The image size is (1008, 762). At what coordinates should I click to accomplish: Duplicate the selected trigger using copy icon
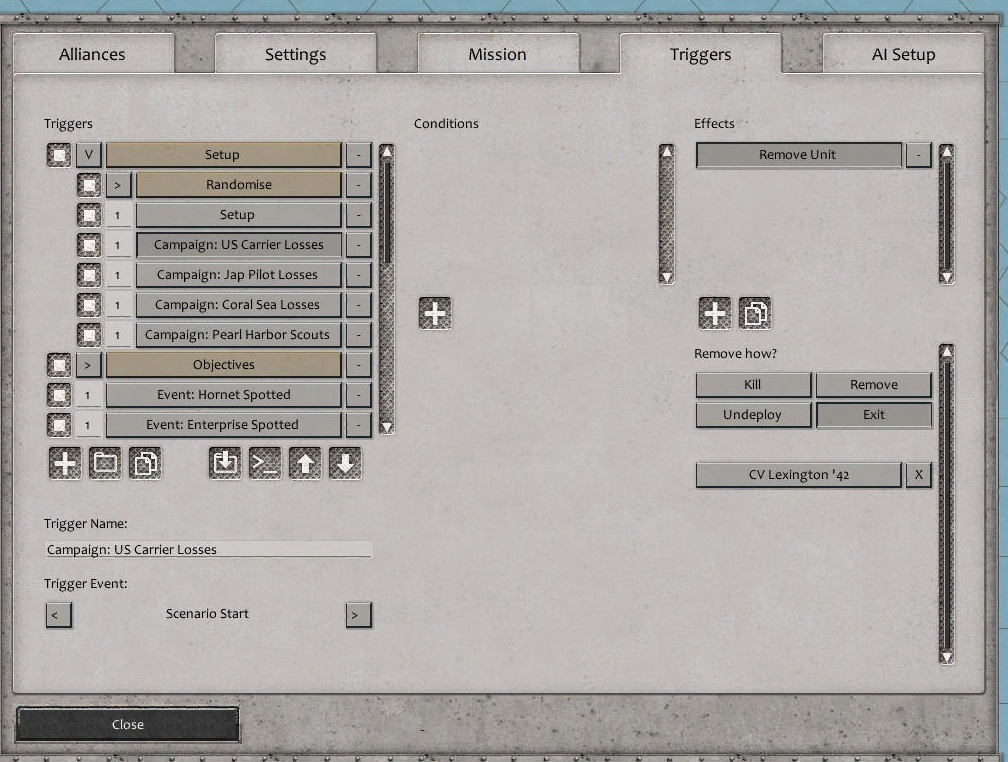point(144,463)
